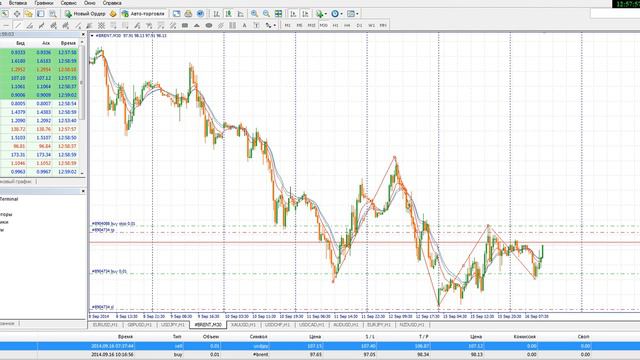
Task: Select the horizontal line tool
Action: tap(6, 25)
